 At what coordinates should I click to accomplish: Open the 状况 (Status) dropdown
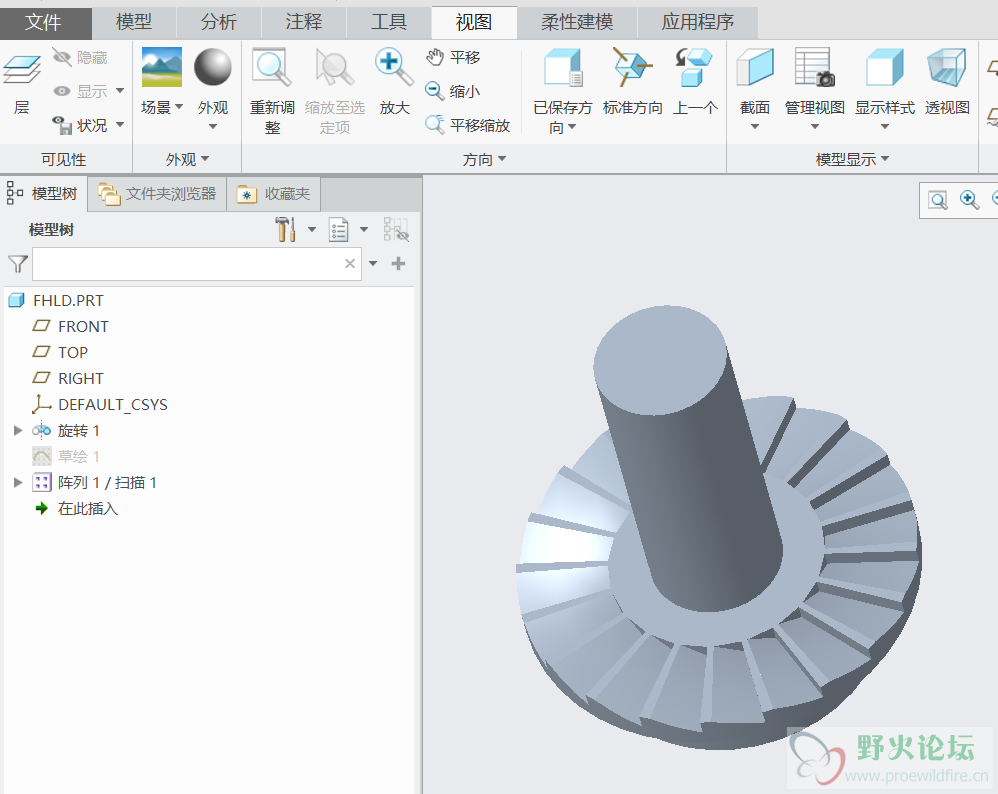120,125
